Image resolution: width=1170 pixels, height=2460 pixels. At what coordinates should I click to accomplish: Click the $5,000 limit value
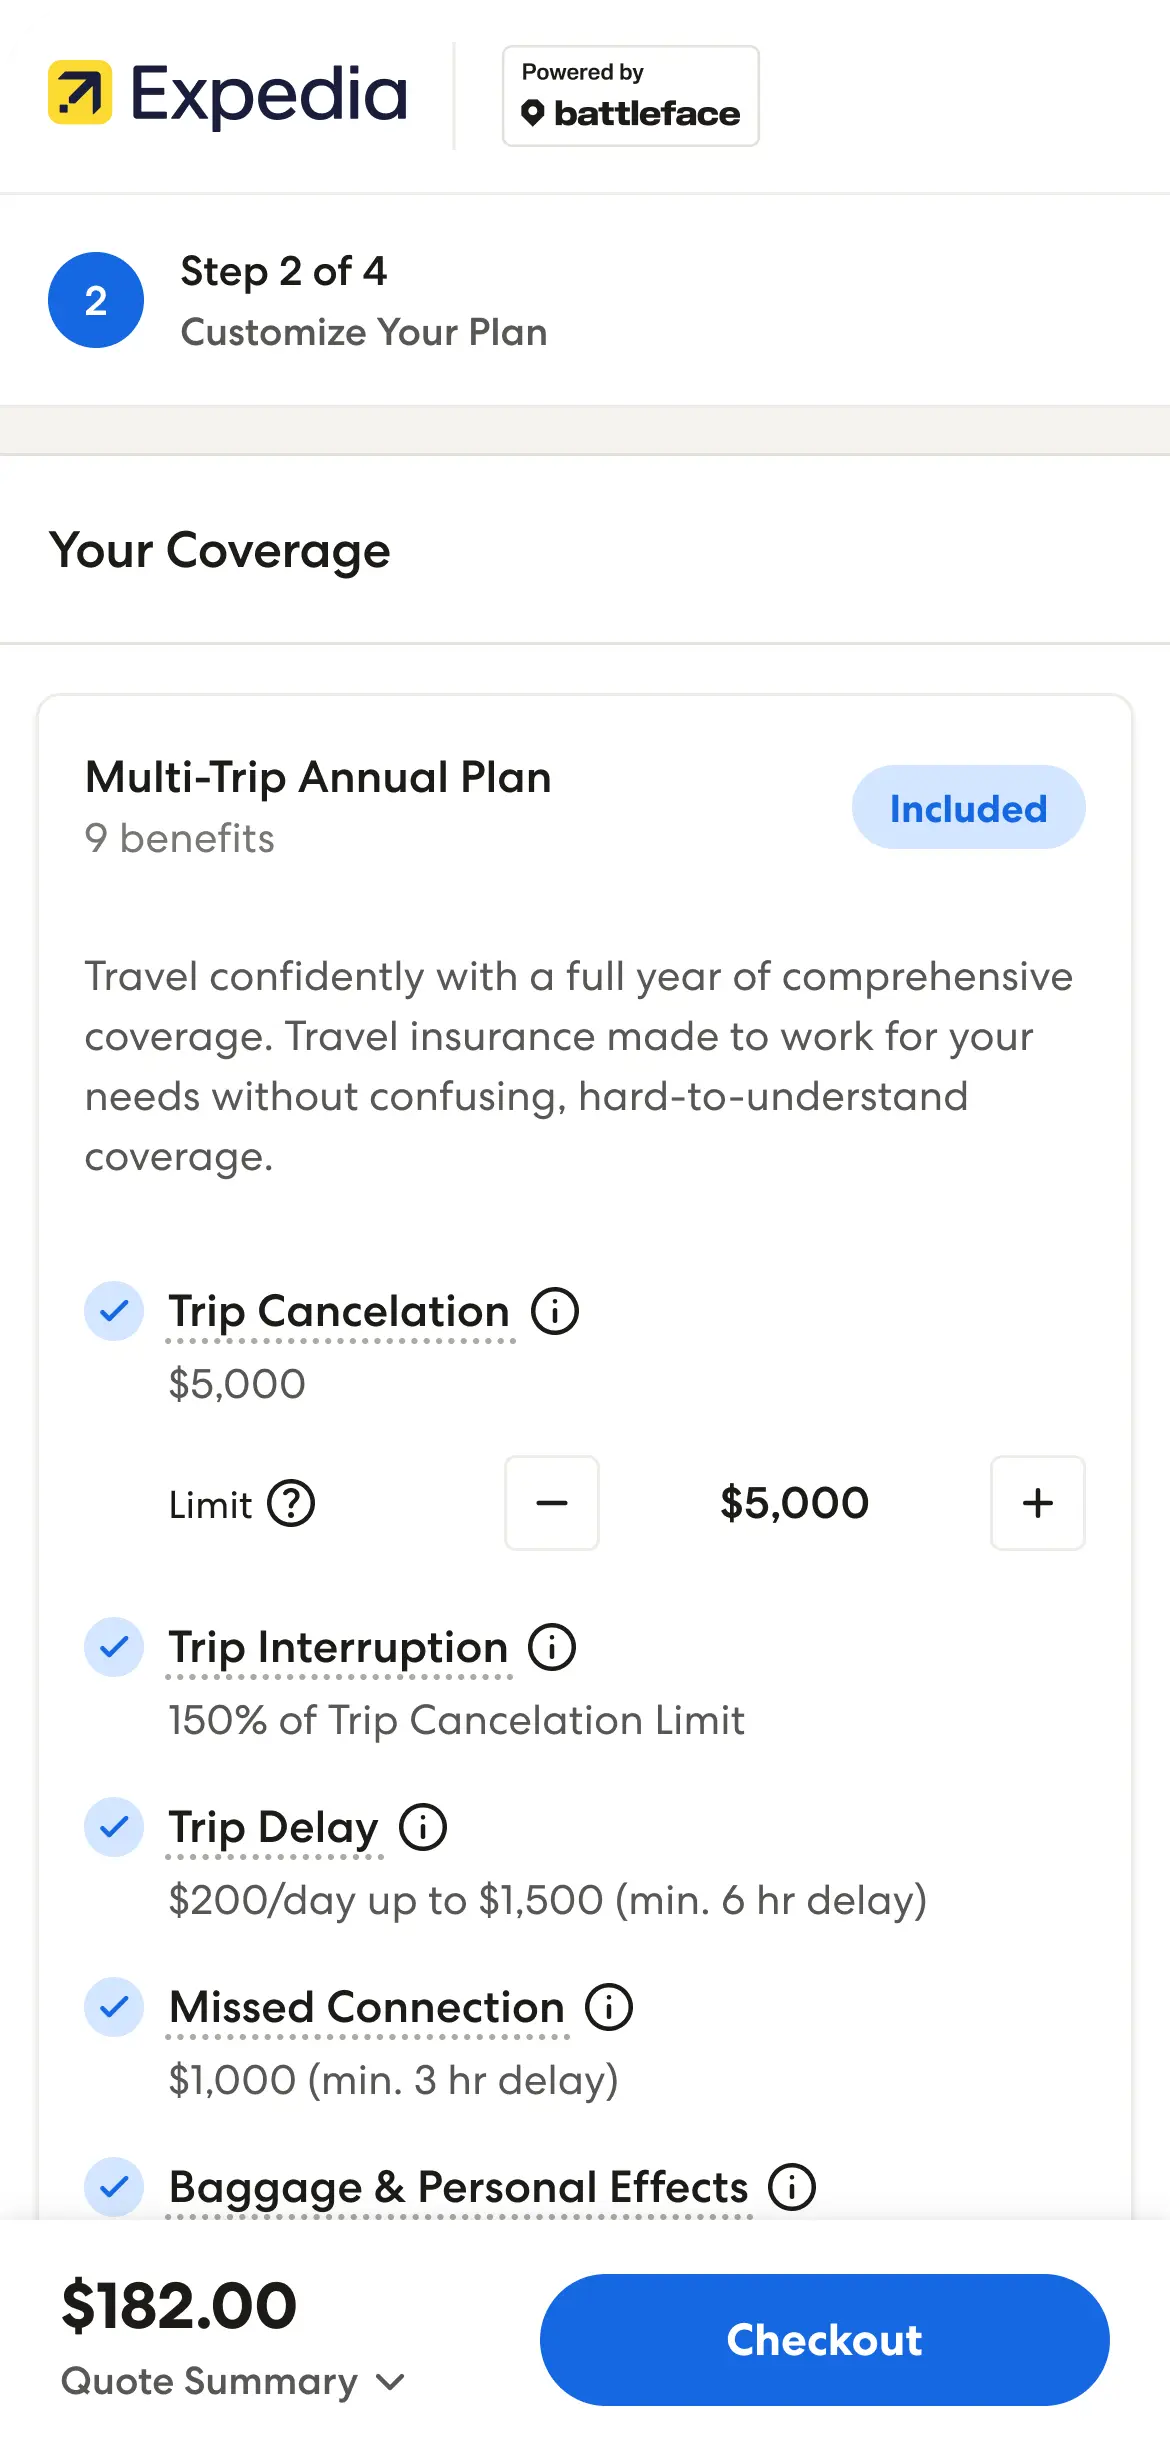click(x=795, y=1503)
